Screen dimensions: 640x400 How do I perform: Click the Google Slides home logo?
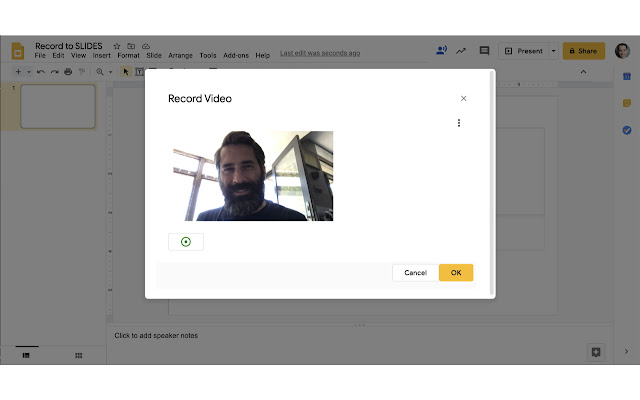[x=18, y=51]
